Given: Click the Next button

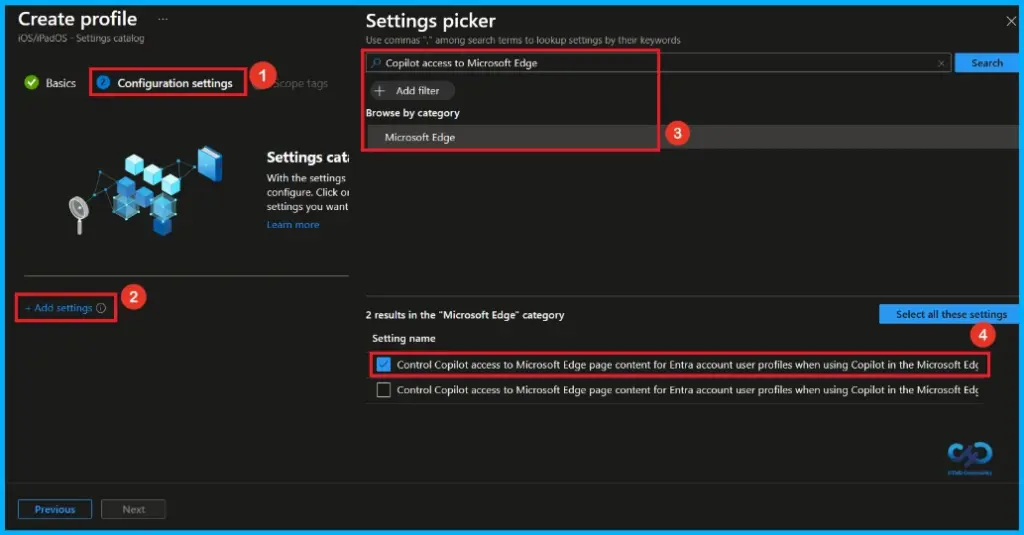Looking at the screenshot, I should point(133,510).
